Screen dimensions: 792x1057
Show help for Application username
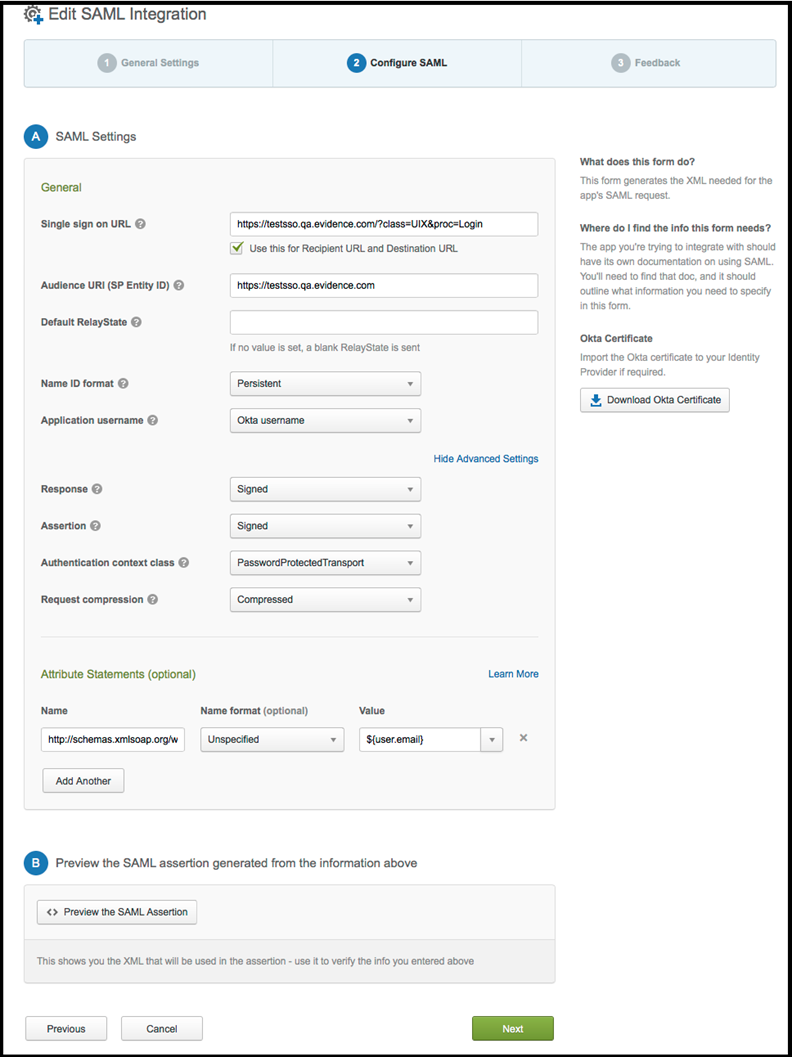point(153,420)
